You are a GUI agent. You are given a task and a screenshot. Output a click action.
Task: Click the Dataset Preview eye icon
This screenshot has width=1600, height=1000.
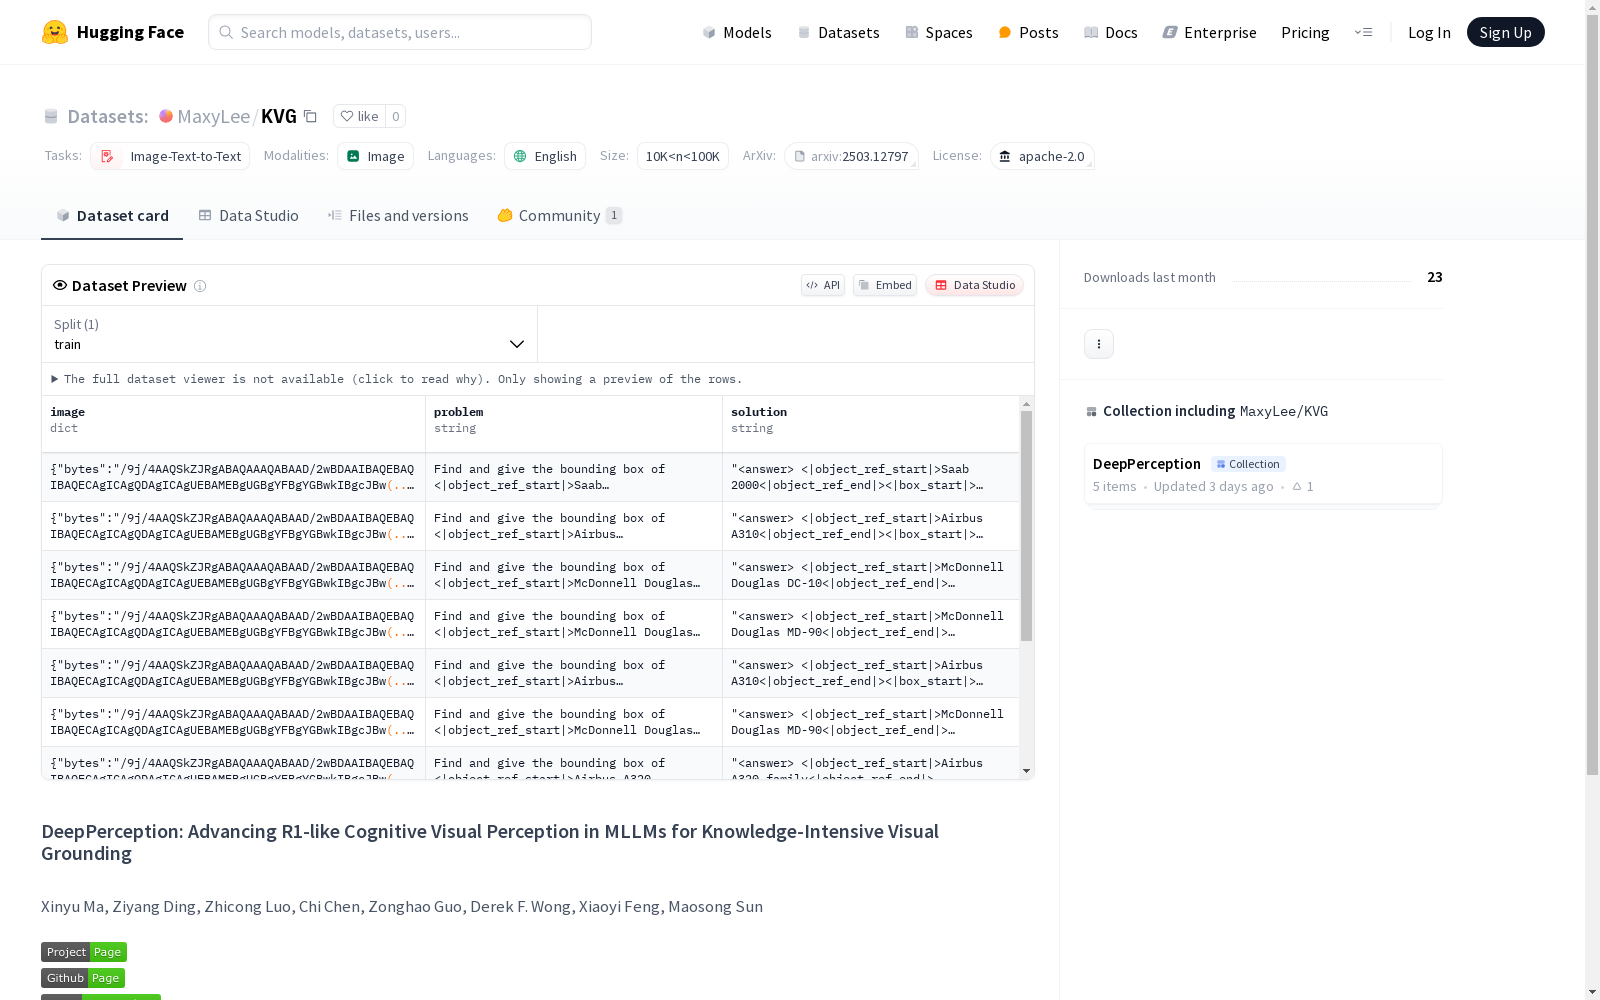click(x=60, y=285)
